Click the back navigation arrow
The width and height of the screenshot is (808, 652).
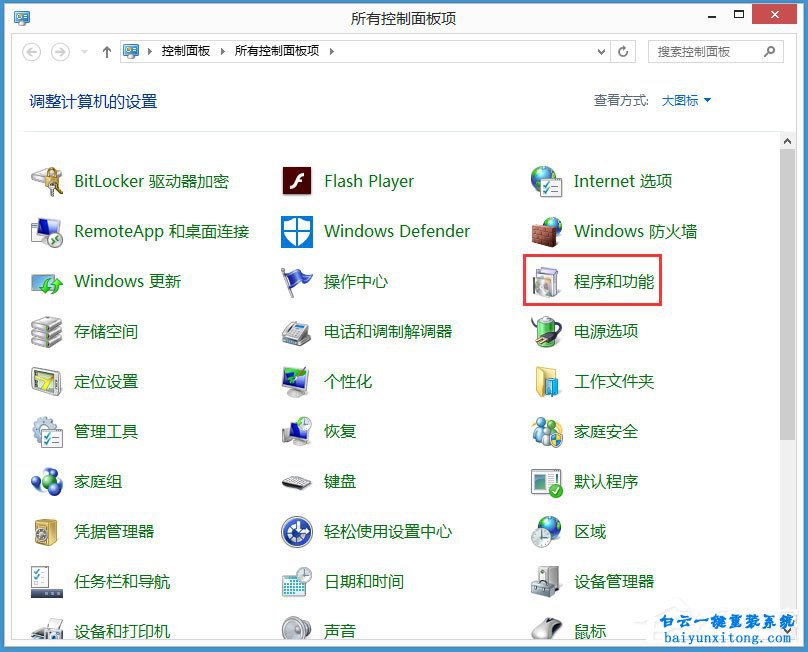click(31, 51)
